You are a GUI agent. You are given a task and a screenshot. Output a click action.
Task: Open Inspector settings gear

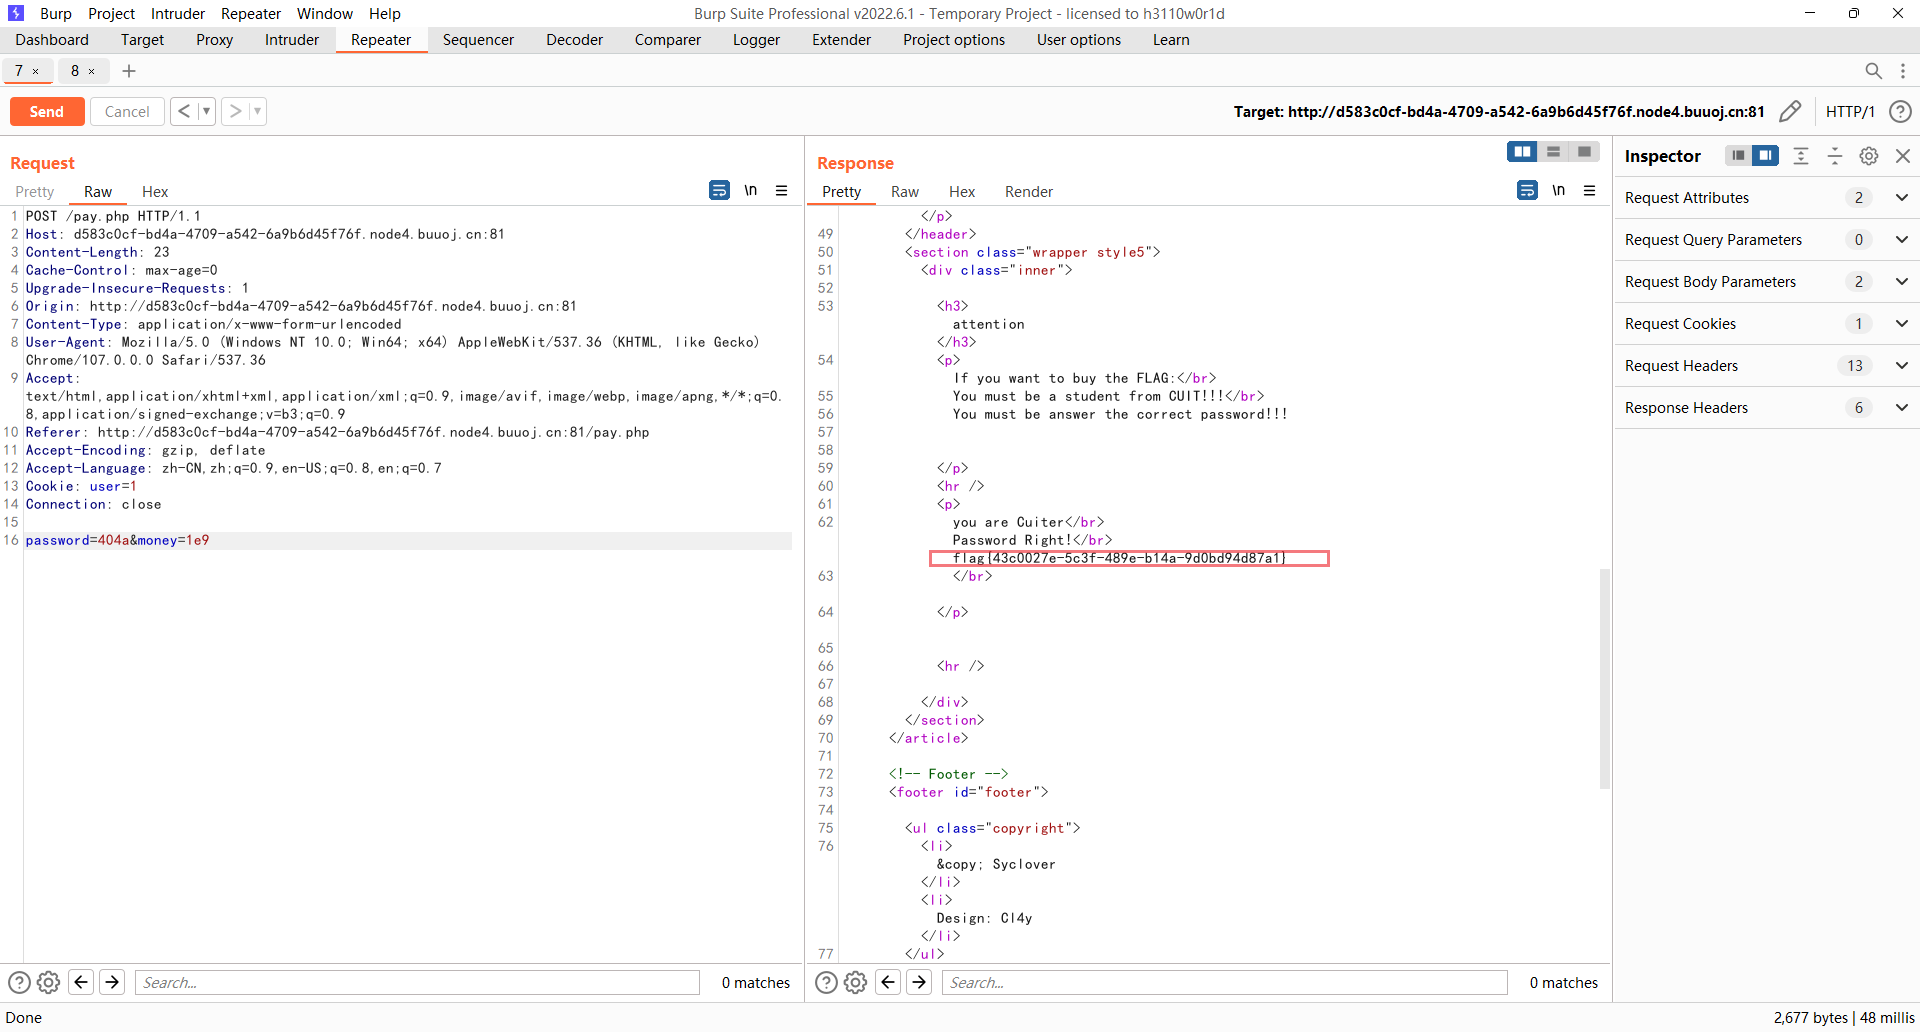tap(1869, 156)
